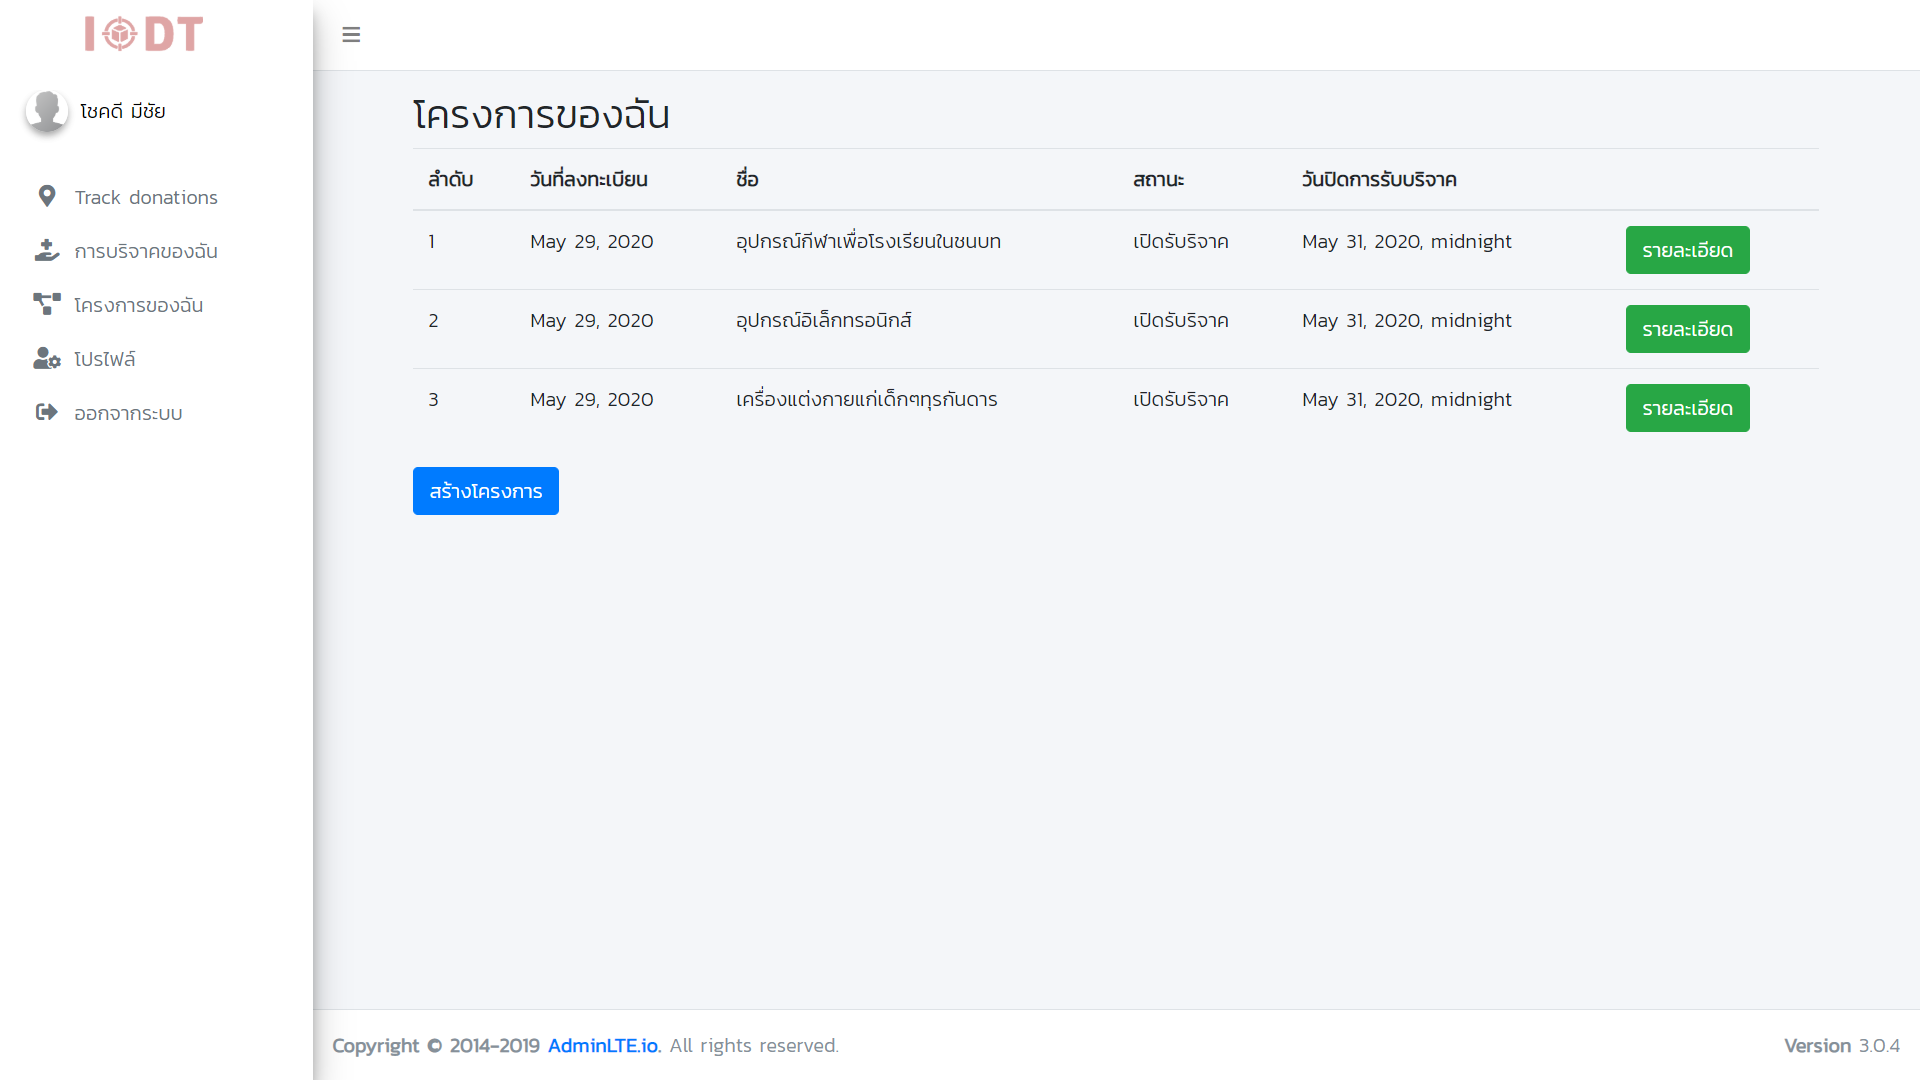
Task: Click the project diagram icon in sidebar
Action: [x=46, y=304]
